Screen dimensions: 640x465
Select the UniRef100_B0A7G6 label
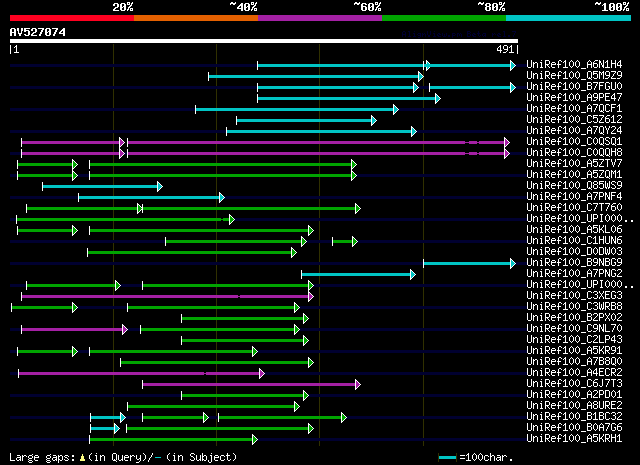pyautogui.click(x=574, y=428)
